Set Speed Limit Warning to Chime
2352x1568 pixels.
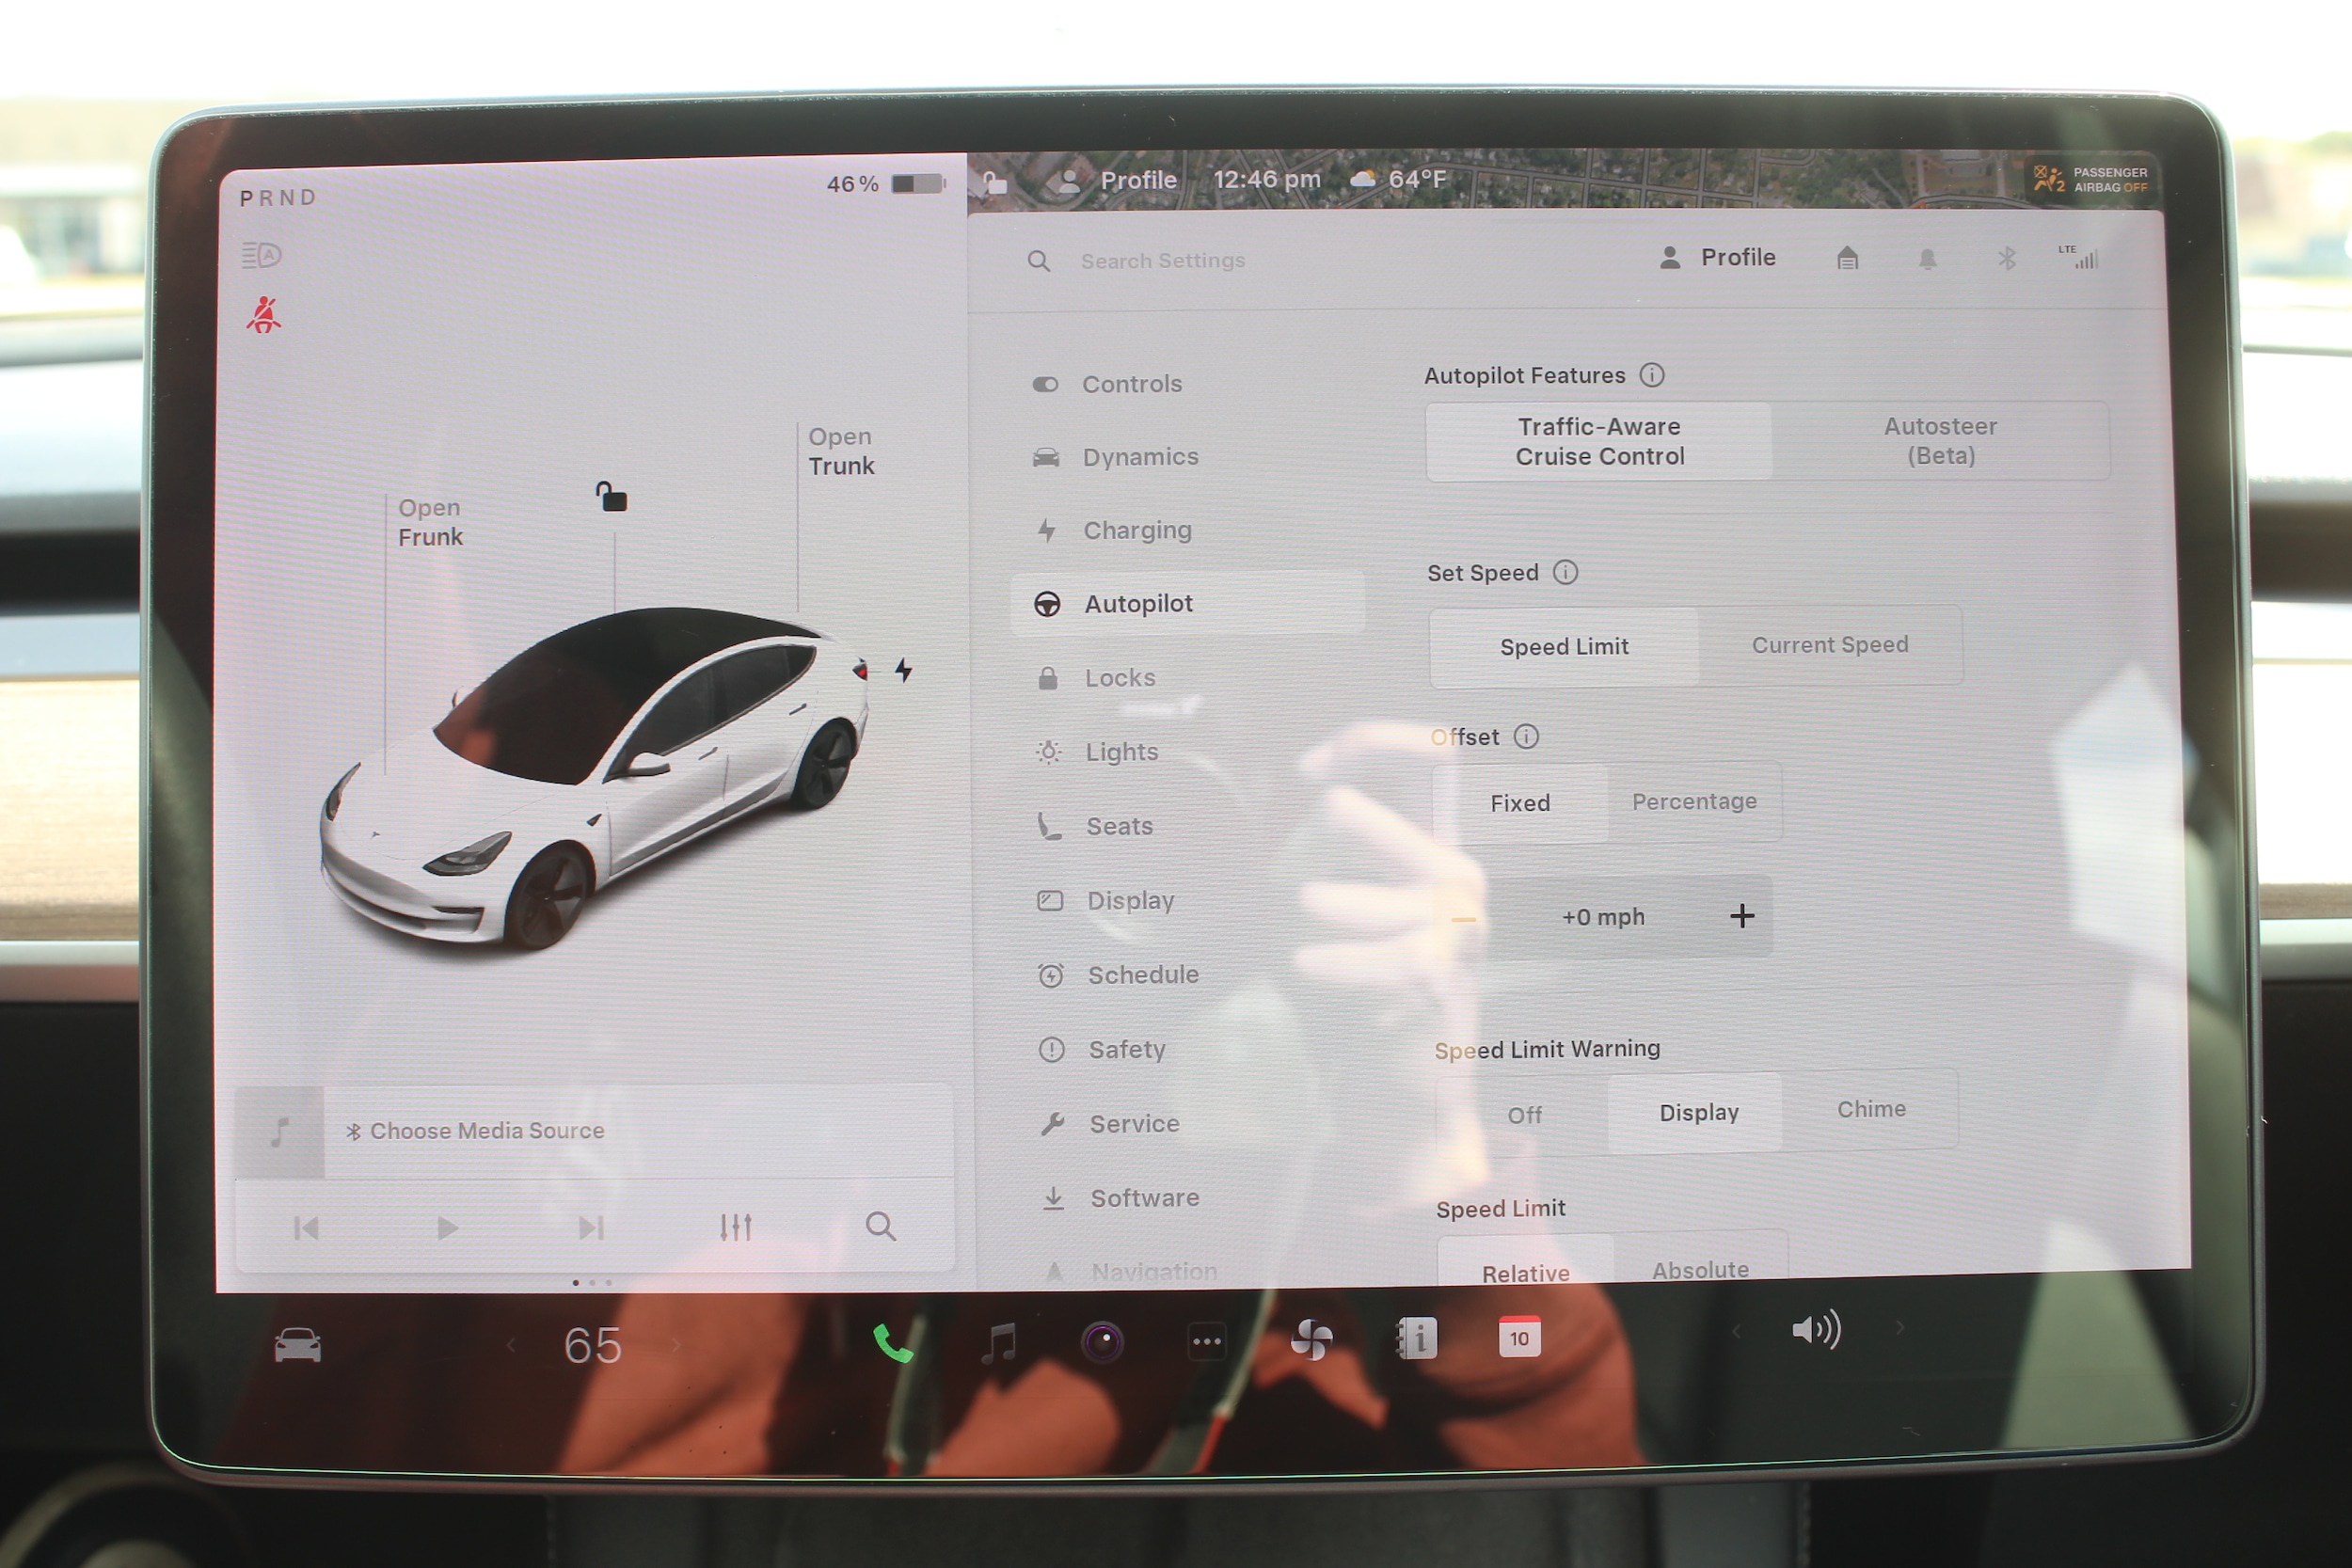click(1870, 1109)
